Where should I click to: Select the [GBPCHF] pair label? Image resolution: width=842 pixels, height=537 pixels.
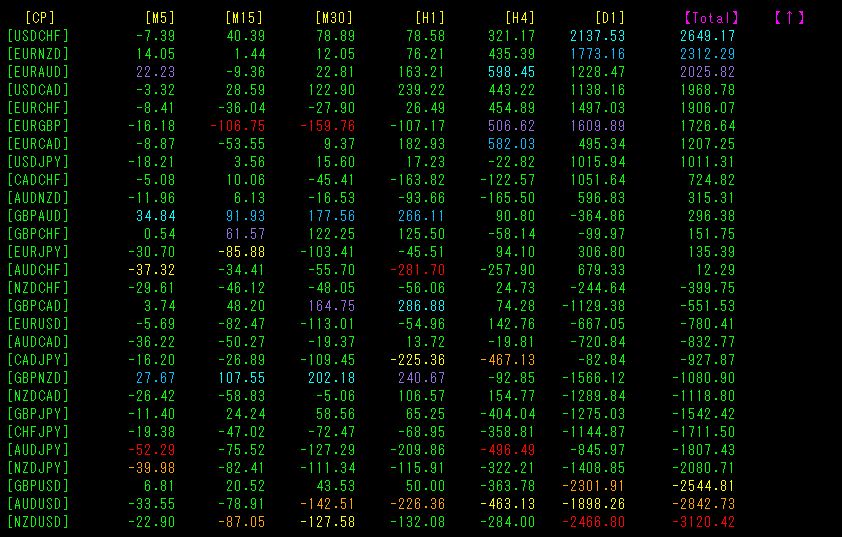click(38, 234)
